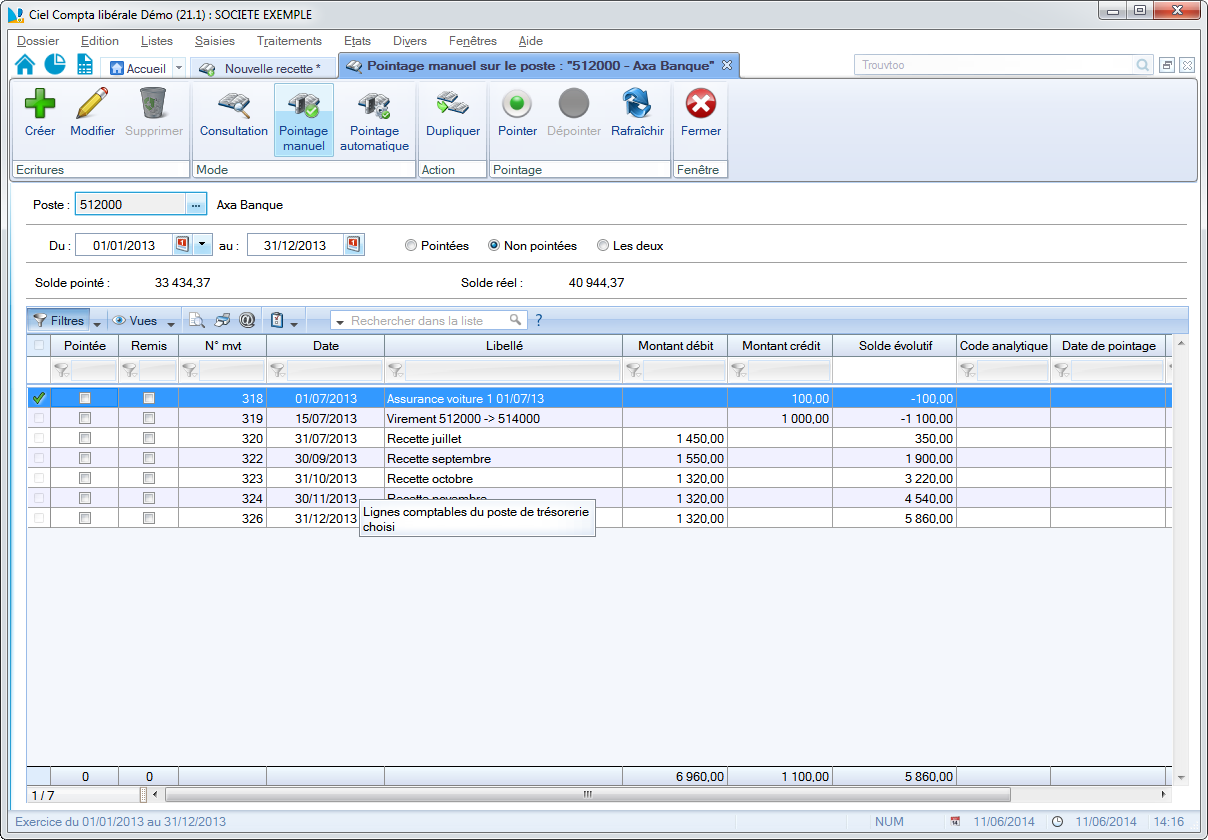Screen dimensions: 1208x840
Task: Click the Poste lookup ellipsis button
Action: (195, 204)
